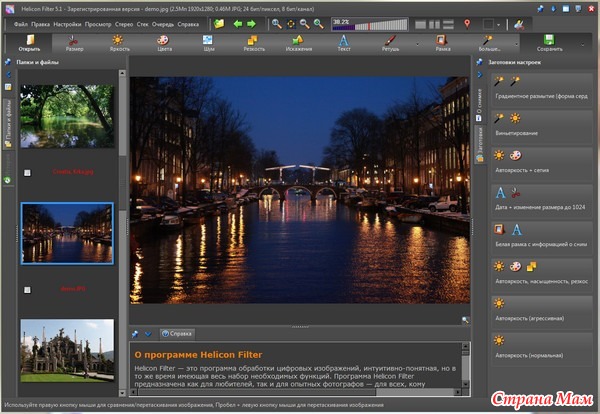Viewport: 600px width, 414px height.
Task: Click the green back arrow icon
Action: coord(238,23)
